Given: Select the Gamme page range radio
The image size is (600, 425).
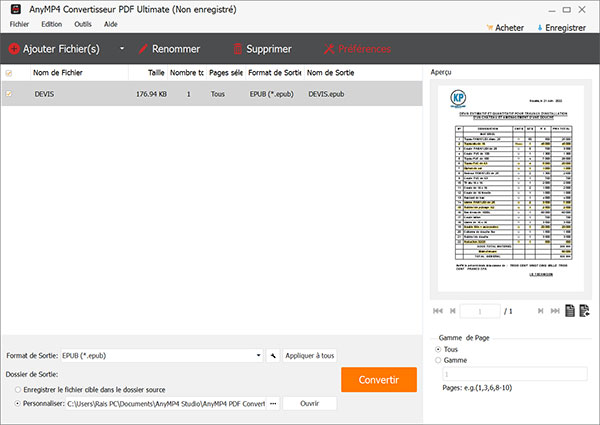Looking at the screenshot, I should tap(438, 360).
